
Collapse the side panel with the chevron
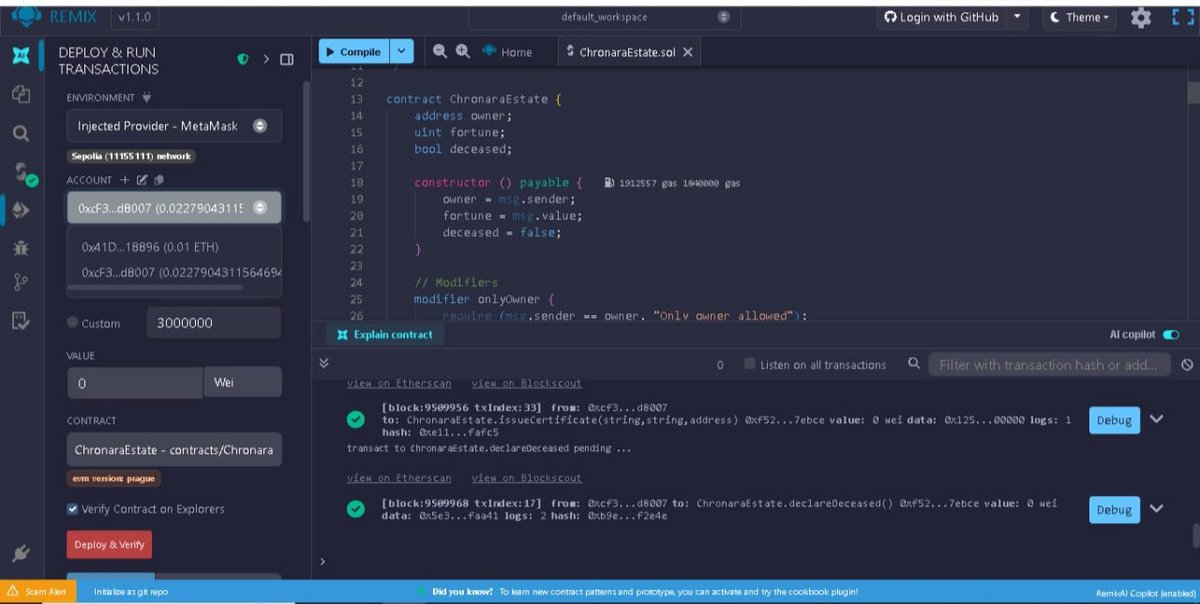(x=266, y=60)
